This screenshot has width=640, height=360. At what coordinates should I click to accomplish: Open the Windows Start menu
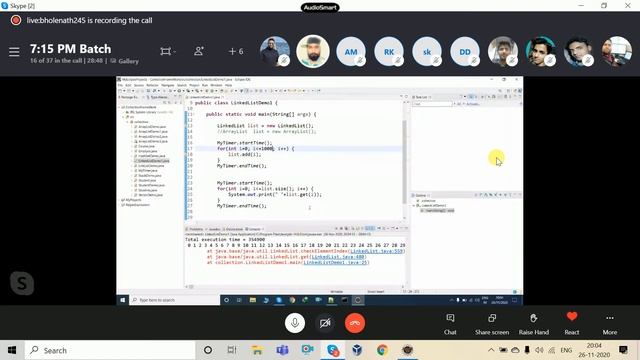(12, 350)
